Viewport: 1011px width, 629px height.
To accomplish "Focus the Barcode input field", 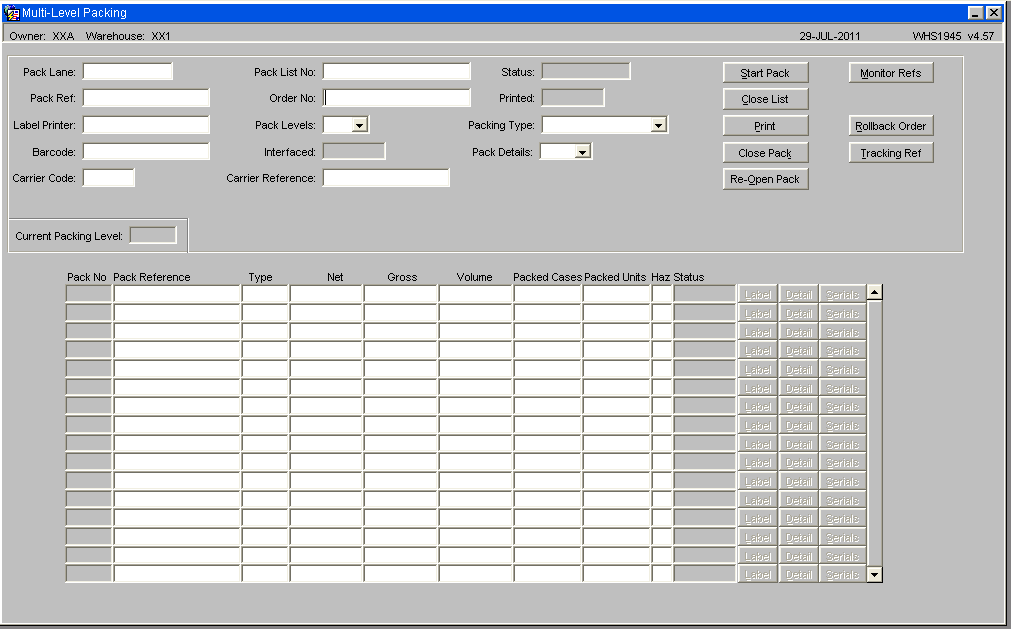I will pyautogui.click(x=146, y=151).
